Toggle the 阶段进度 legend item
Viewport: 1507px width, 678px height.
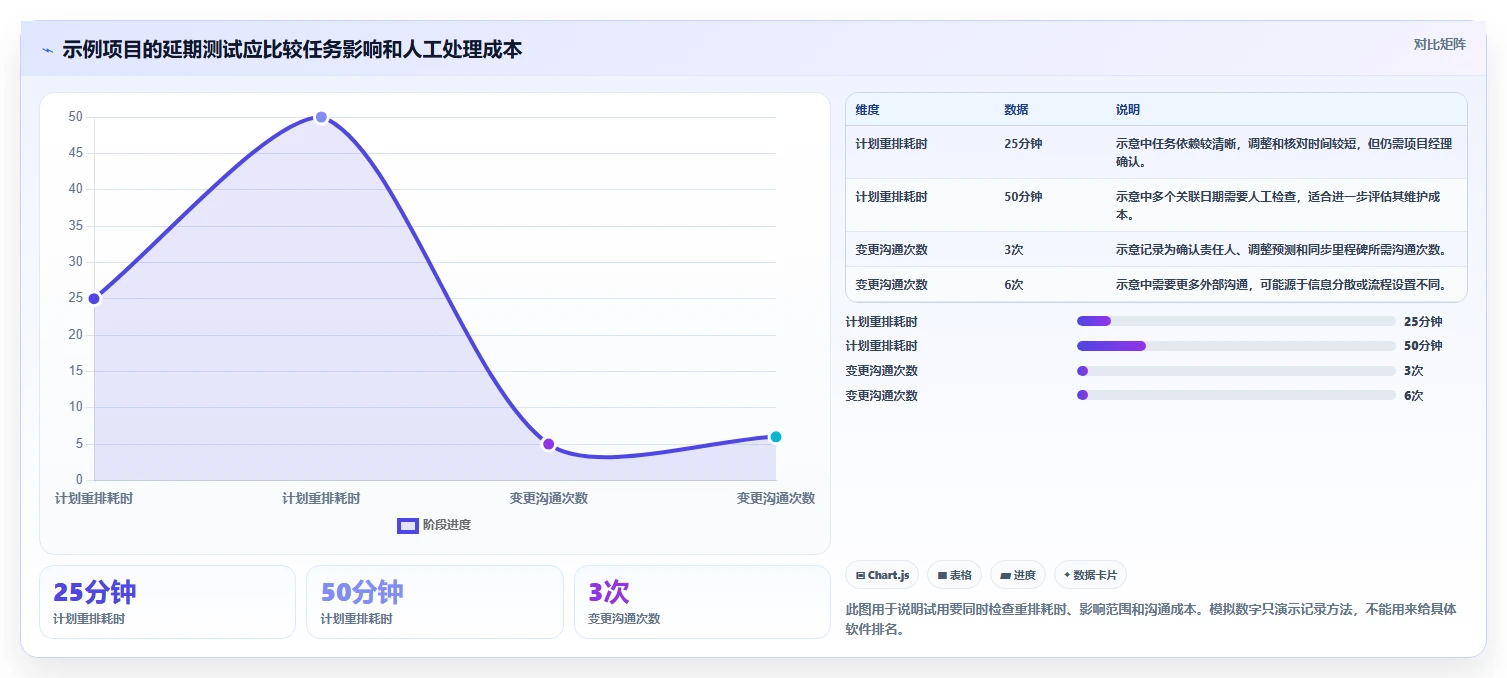(434, 525)
